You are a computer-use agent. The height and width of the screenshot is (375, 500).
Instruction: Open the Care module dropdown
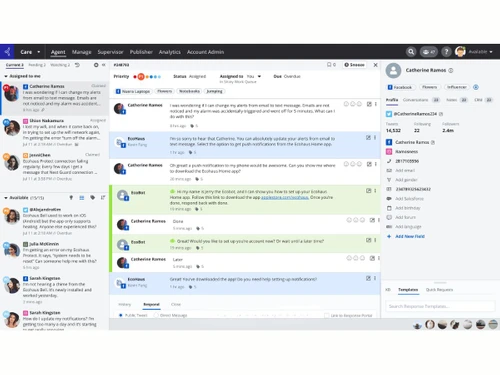(x=30, y=52)
